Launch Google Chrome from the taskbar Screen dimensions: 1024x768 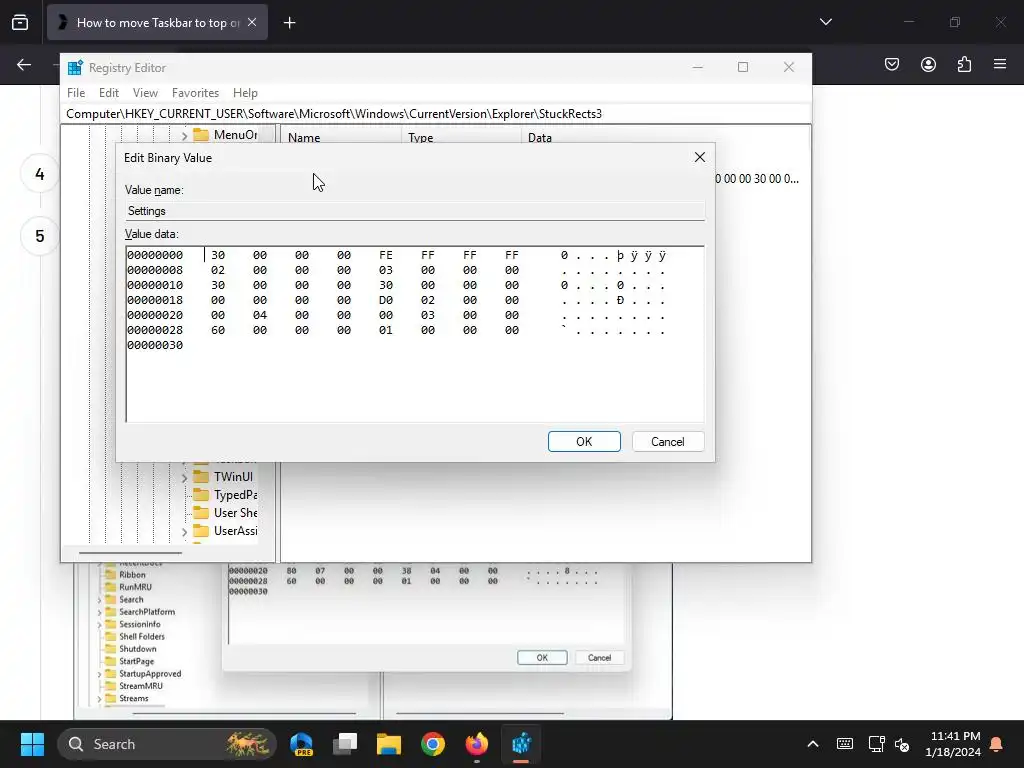click(432, 744)
